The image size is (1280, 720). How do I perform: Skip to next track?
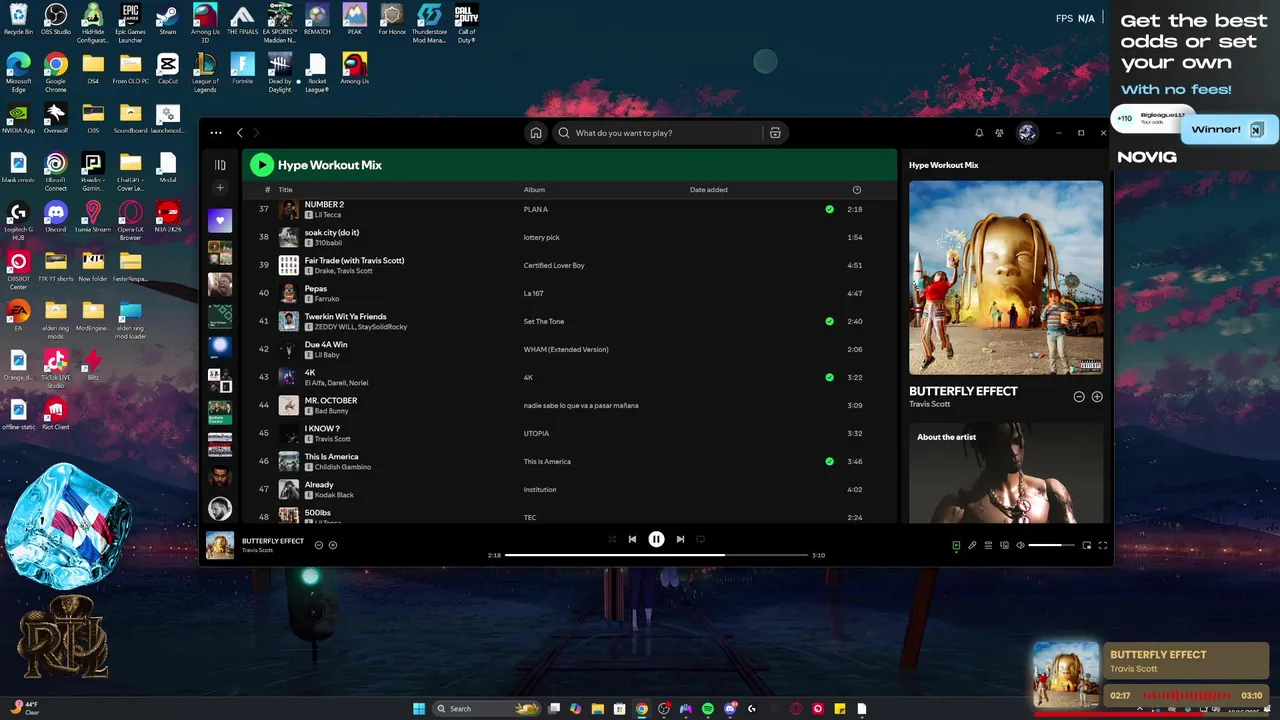pos(680,539)
